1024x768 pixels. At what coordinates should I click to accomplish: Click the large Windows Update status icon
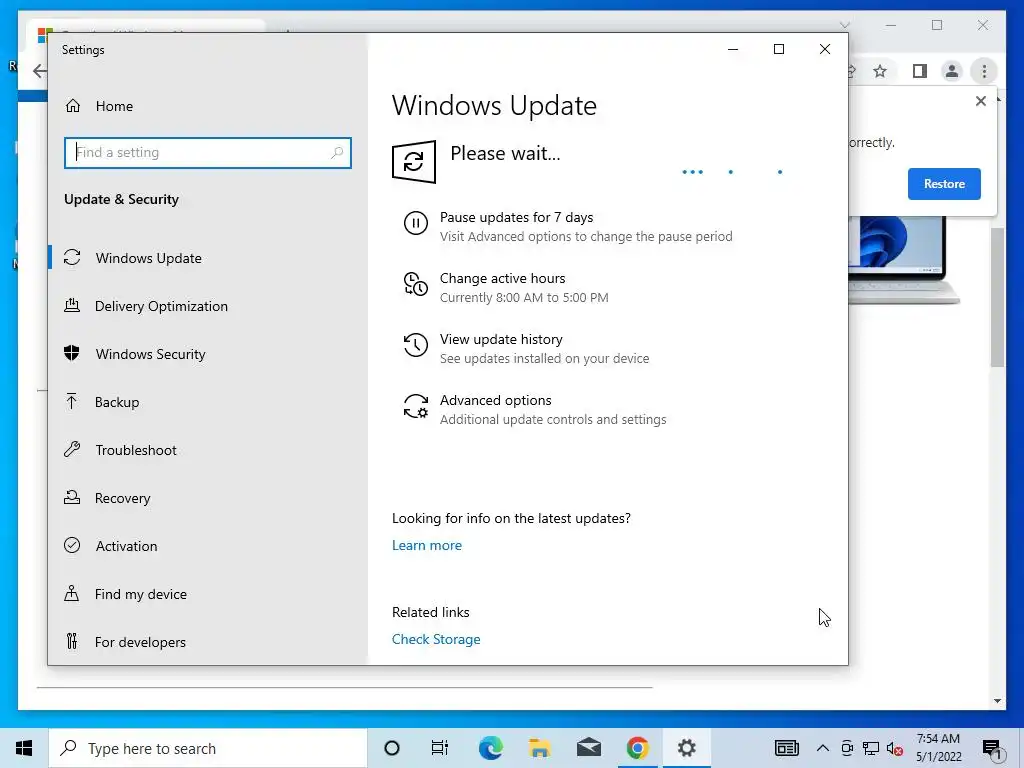414,161
